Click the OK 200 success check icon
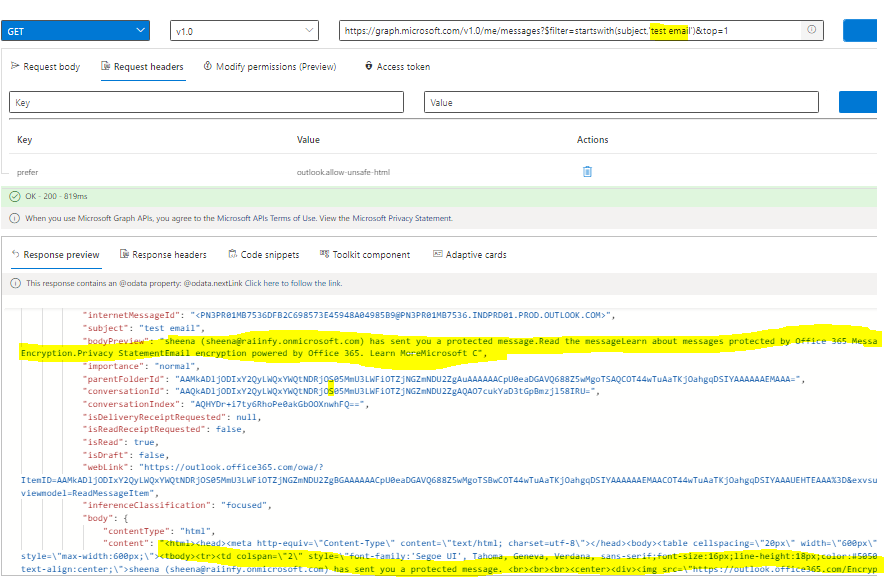Screen dimensions: 884x577 click(x=15, y=196)
